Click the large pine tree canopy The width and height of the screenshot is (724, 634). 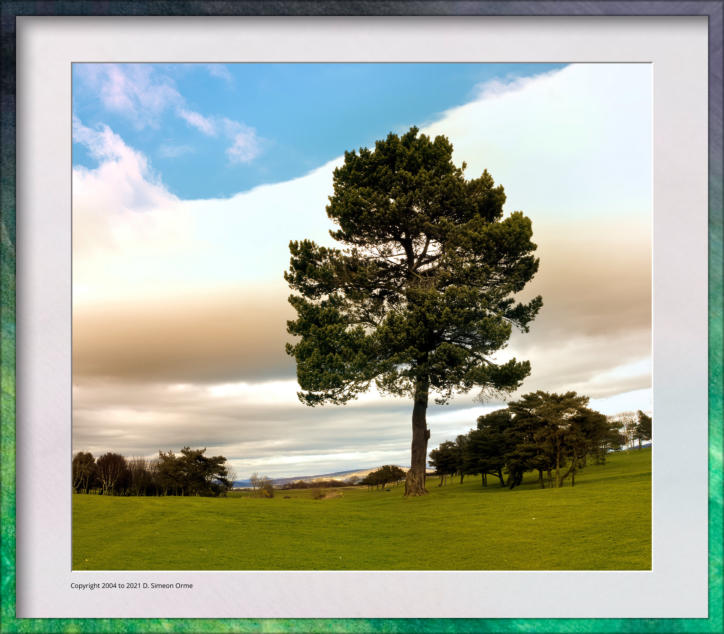coord(410,260)
